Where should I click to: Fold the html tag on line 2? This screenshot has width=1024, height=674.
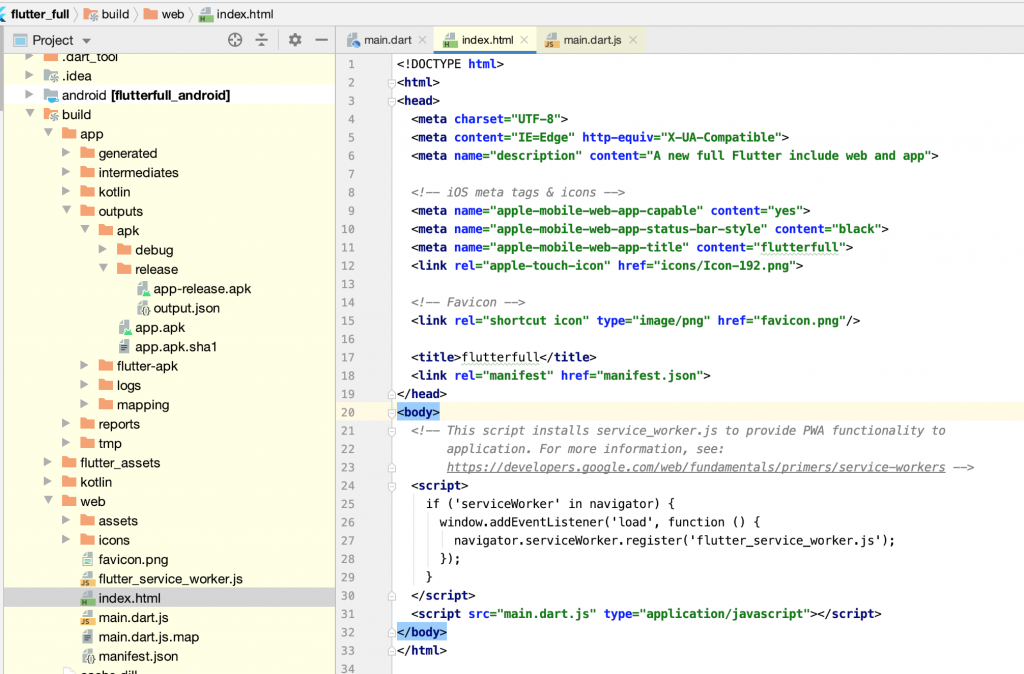(x=392, y=83)
